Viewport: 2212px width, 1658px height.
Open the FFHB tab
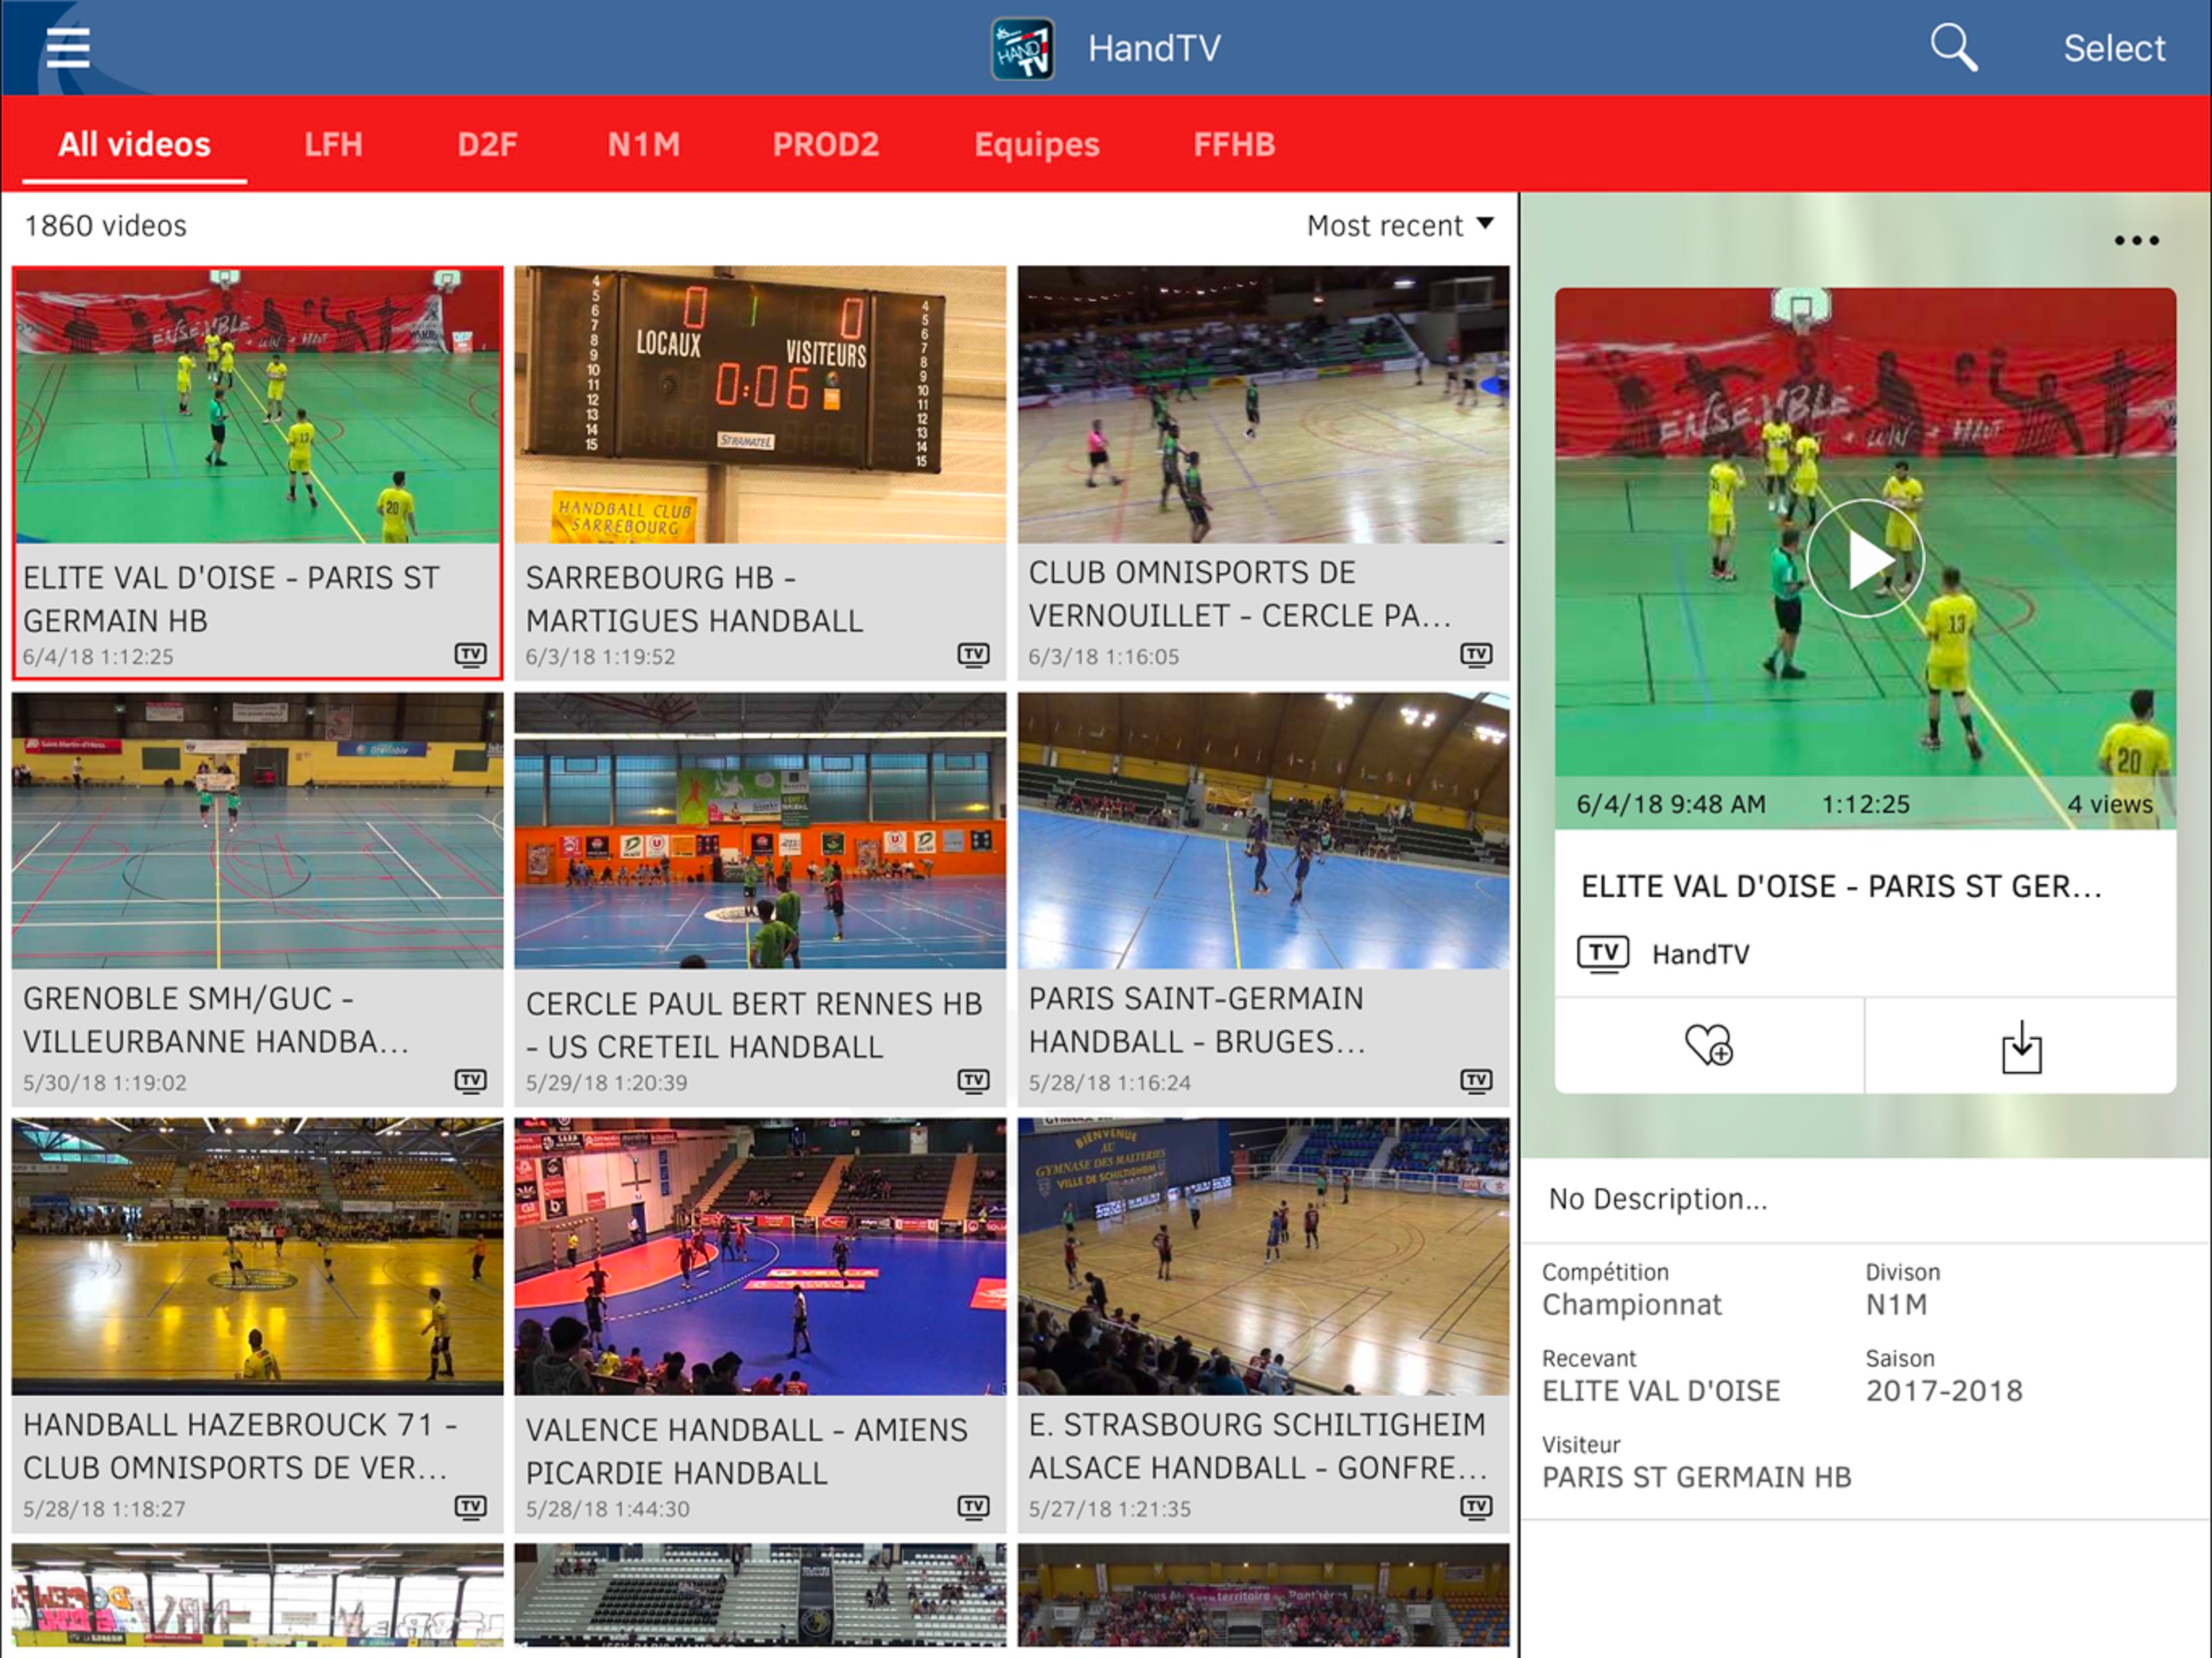[1233, 145]
